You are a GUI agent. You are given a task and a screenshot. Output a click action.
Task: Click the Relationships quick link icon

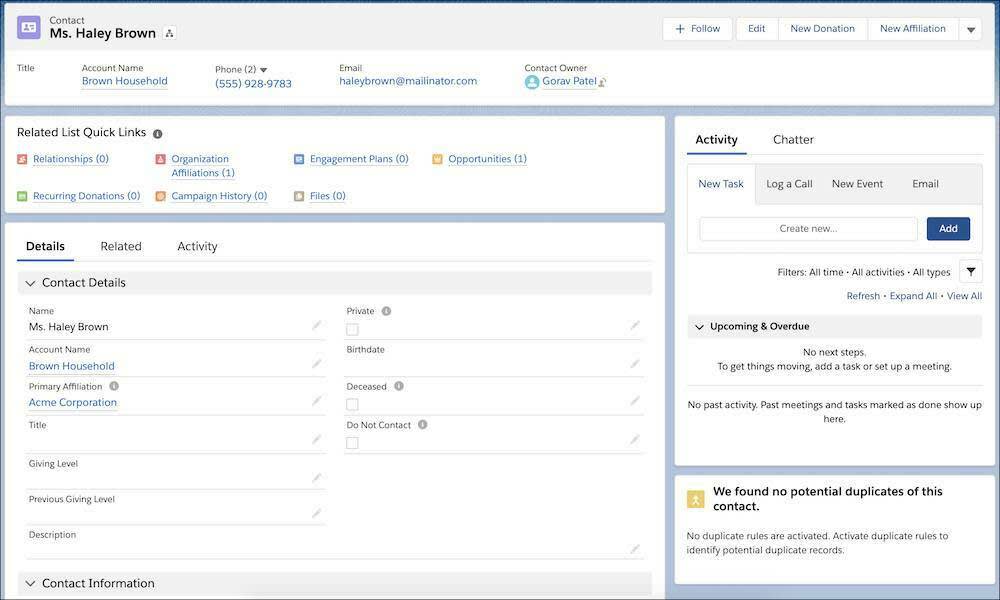(x=22, y=159)
